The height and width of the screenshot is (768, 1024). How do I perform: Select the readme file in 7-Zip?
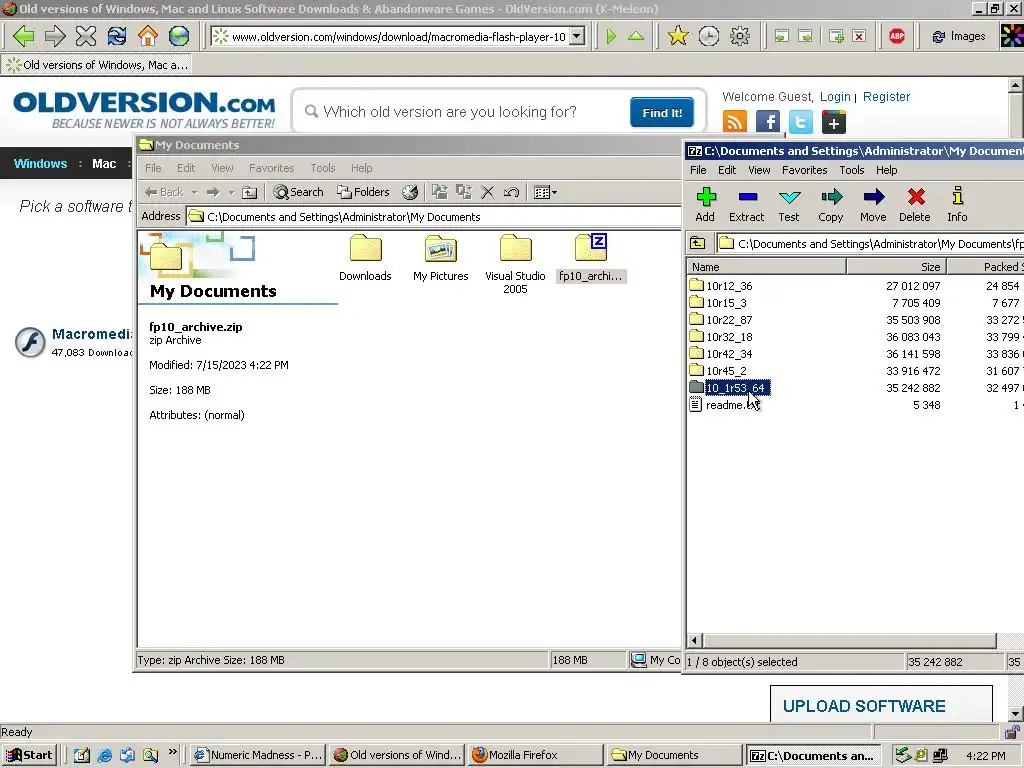pos(724,405)
